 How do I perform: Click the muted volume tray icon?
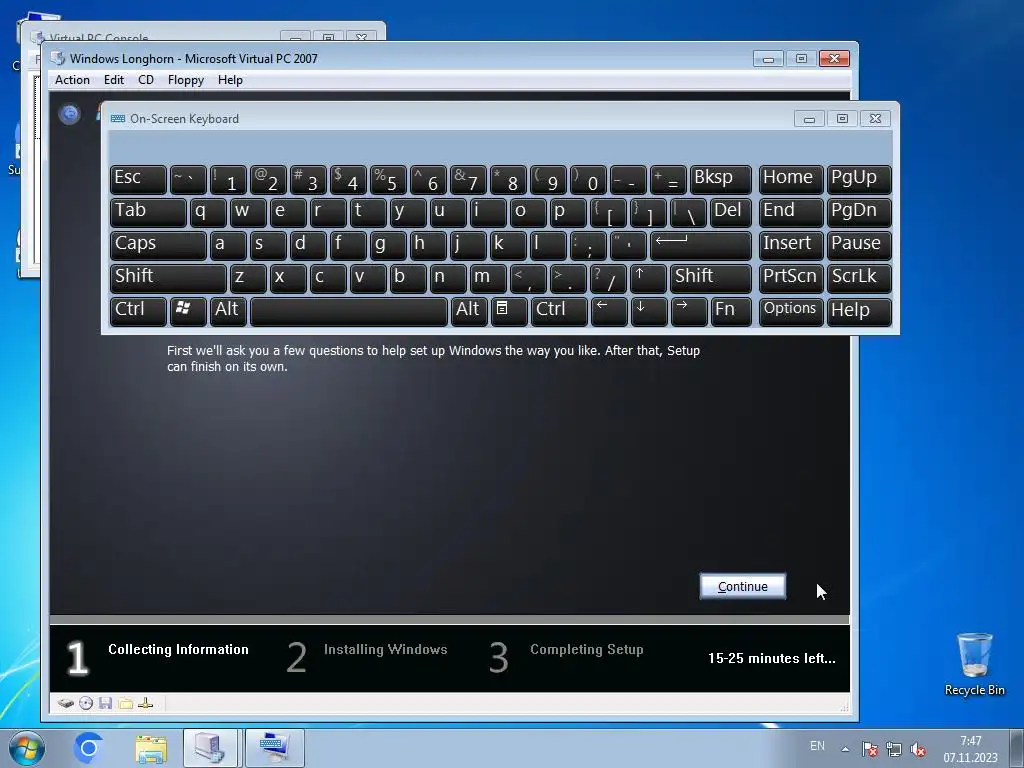point(918,749)
